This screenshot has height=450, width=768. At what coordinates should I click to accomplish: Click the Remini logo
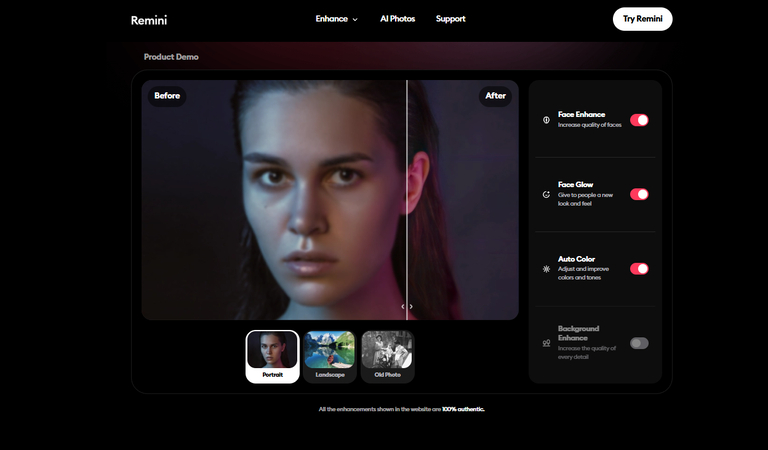[149, 20]
